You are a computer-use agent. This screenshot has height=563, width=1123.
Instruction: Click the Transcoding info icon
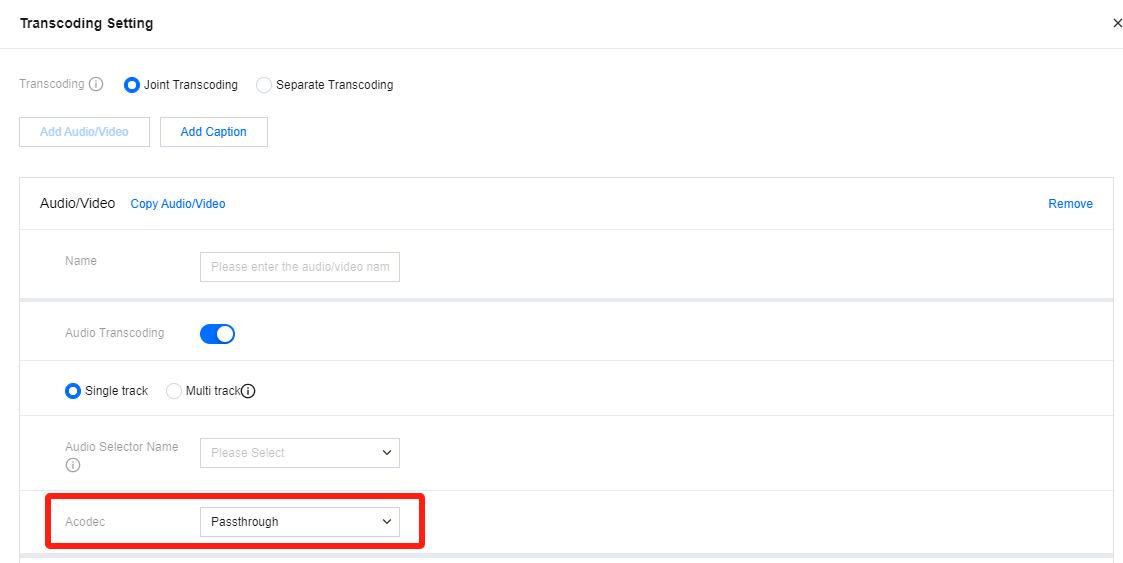click(96, 84)
